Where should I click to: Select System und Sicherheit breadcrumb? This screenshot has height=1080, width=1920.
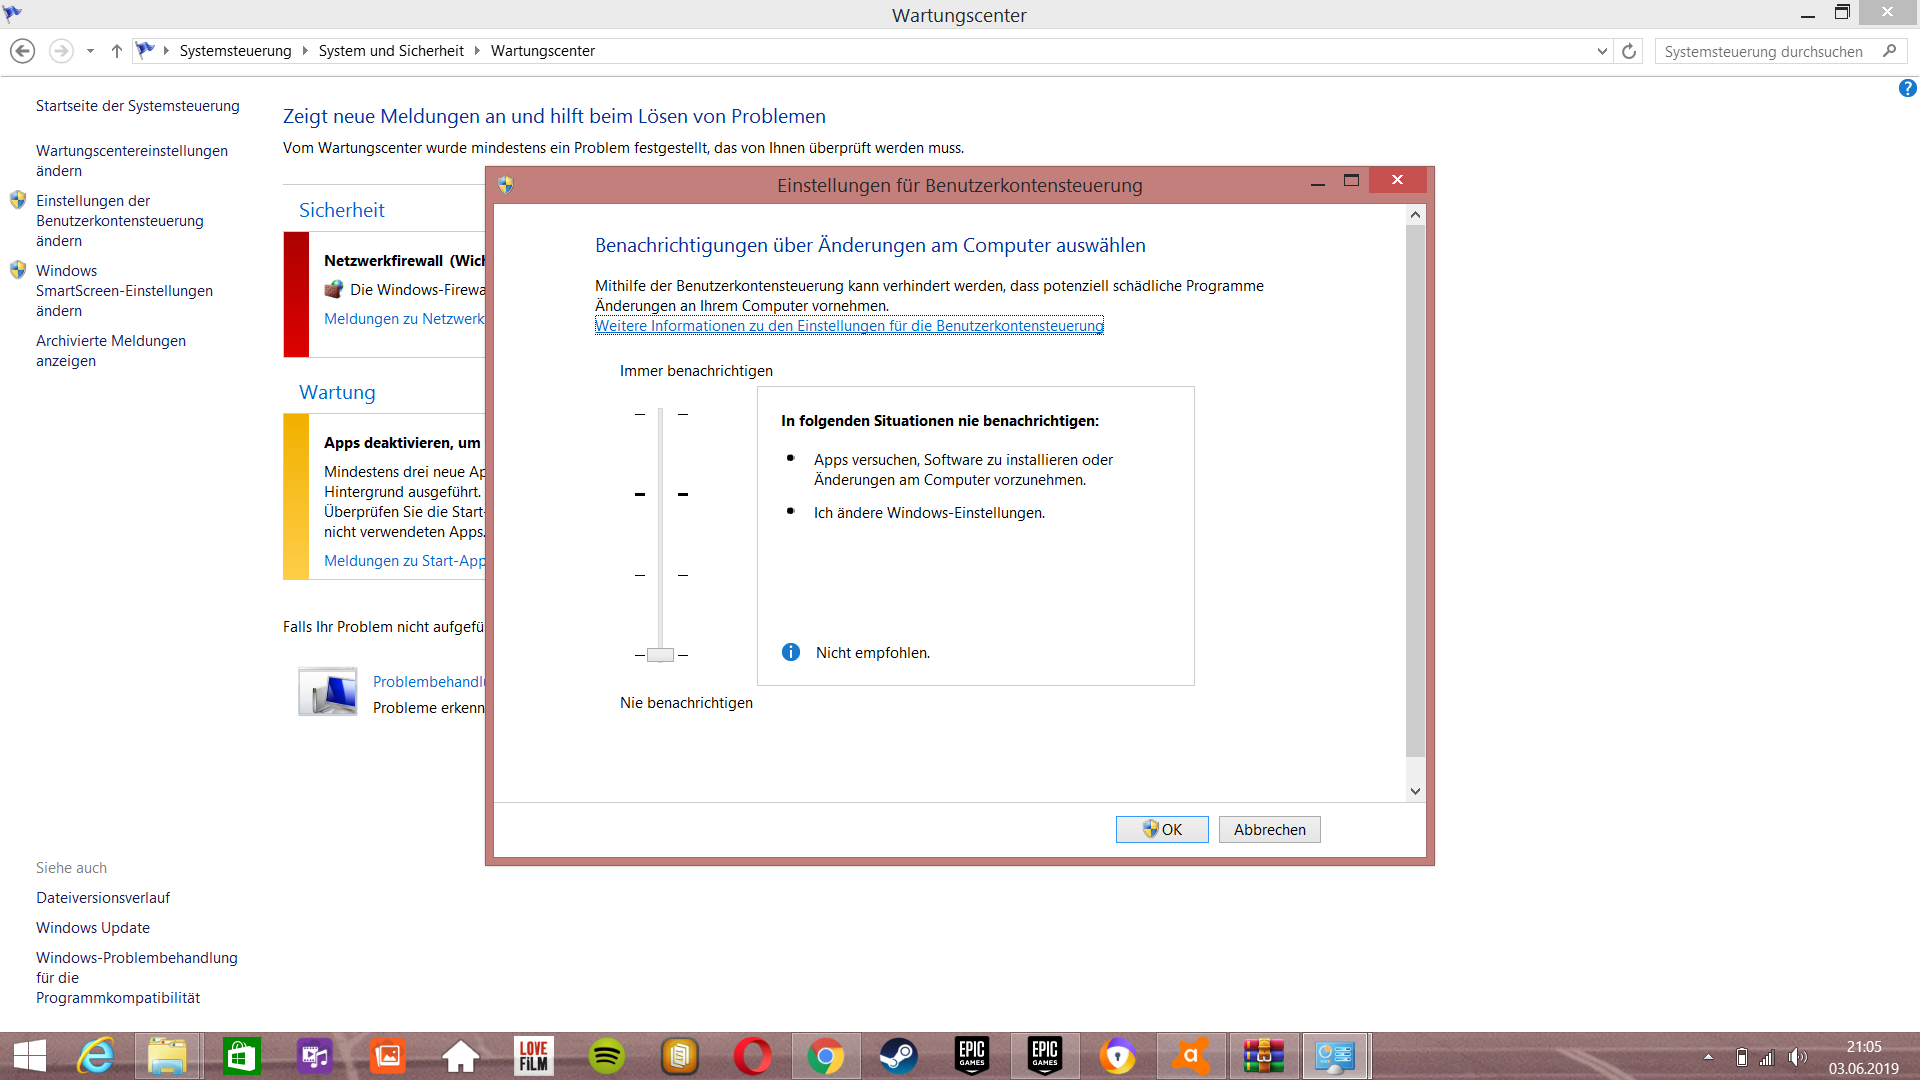point(391,51)
